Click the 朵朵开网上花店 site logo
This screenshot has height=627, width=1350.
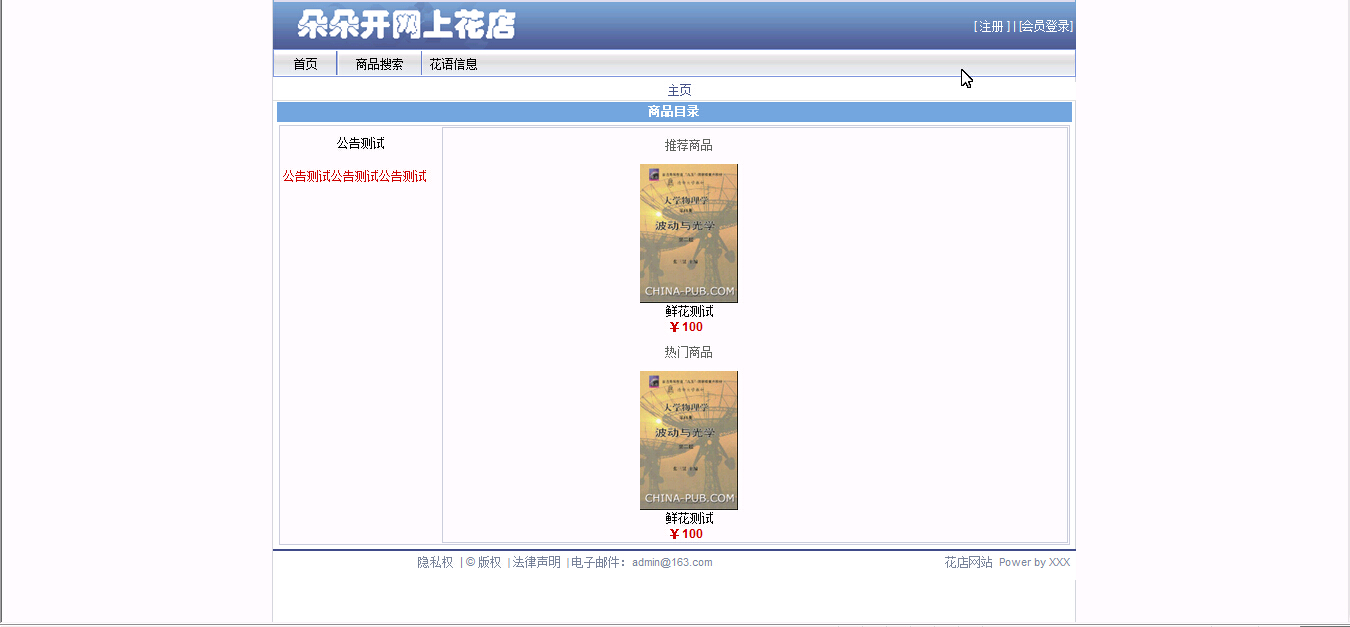(406, 25)
